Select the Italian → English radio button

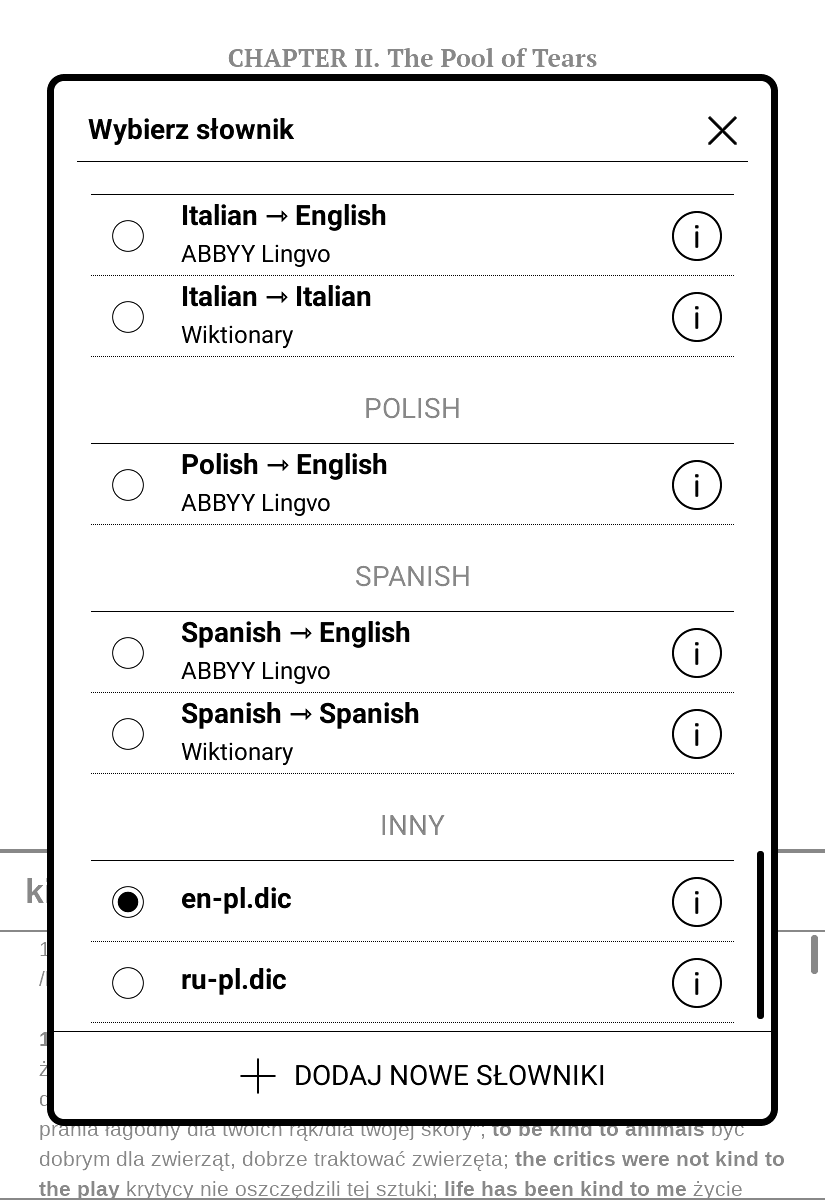tap(128, 236)
